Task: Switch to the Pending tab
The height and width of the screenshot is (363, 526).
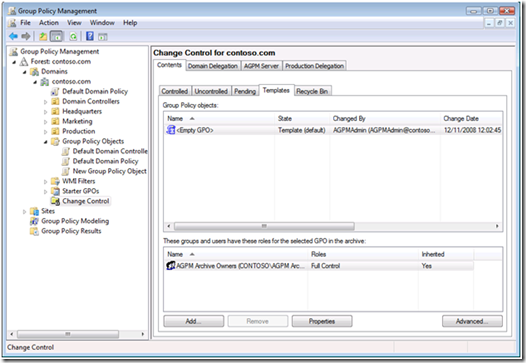Action: (245, 91)
